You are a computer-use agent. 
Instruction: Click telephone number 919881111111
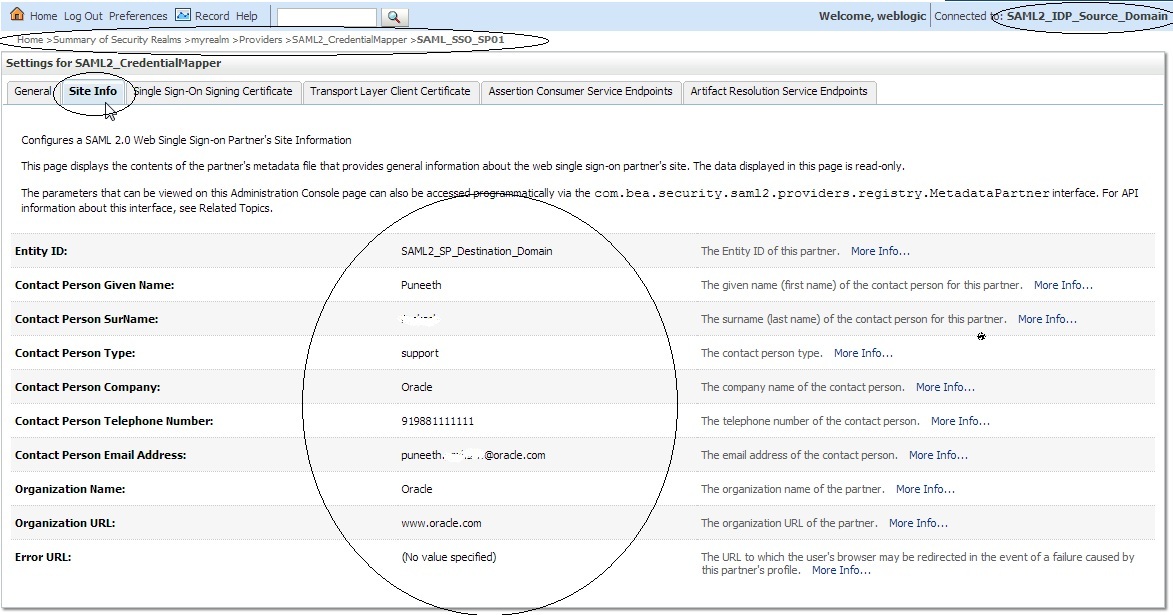click(x=438, y=421)
